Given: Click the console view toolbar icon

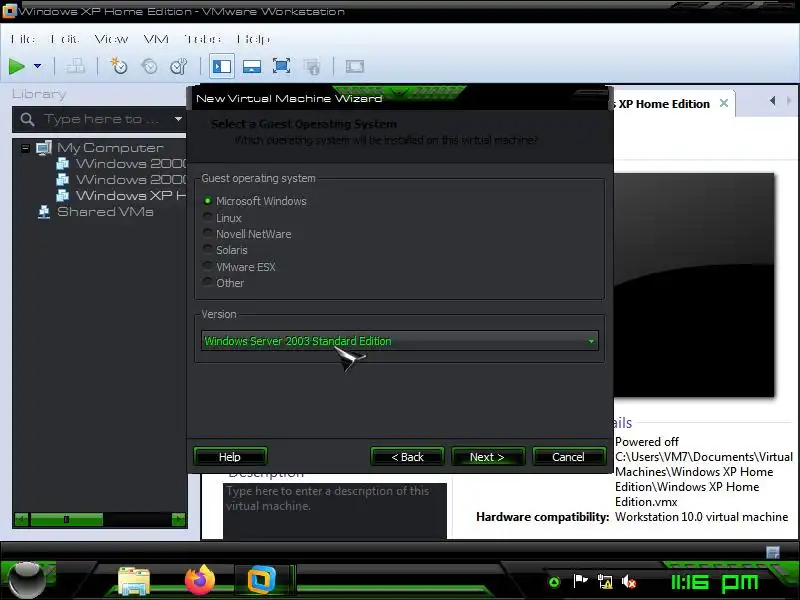Looking at the screenshot, I should pos(355,66).
